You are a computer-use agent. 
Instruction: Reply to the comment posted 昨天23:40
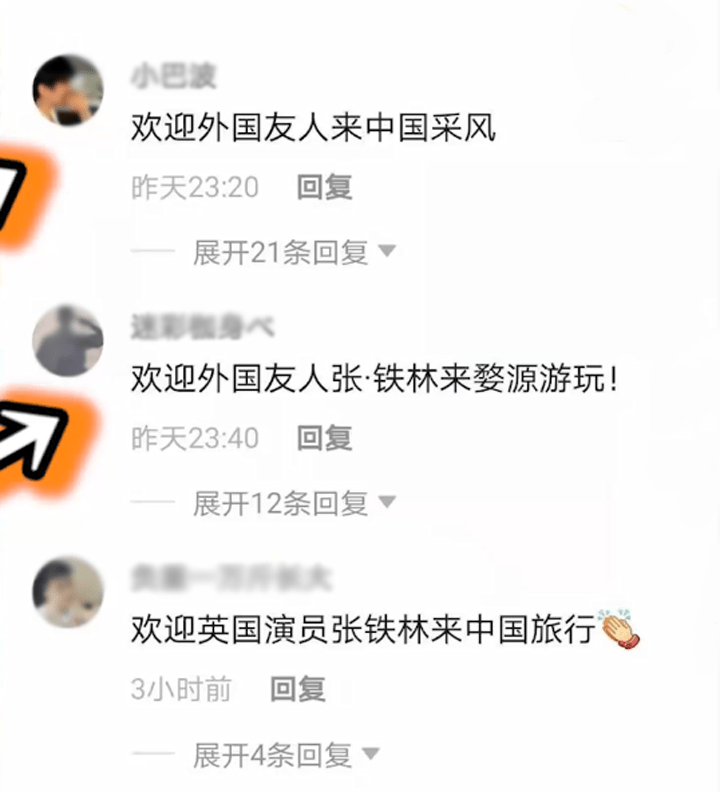(324, 438)
